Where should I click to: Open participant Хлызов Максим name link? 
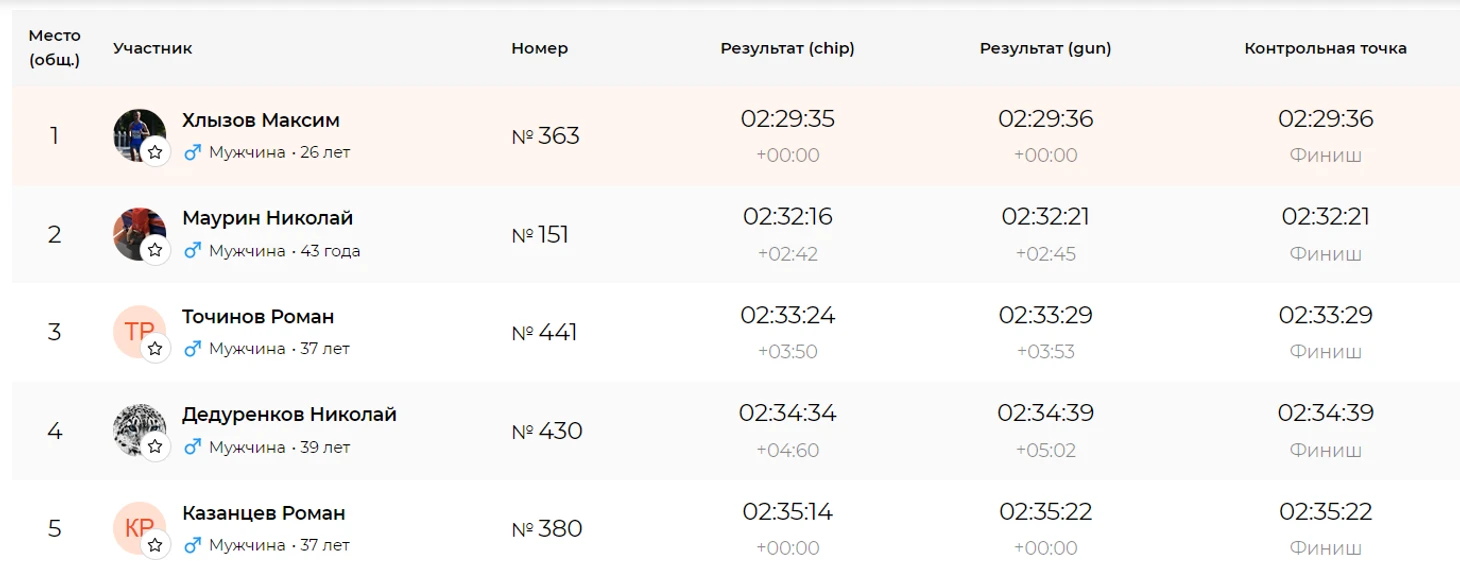point(260,120)
